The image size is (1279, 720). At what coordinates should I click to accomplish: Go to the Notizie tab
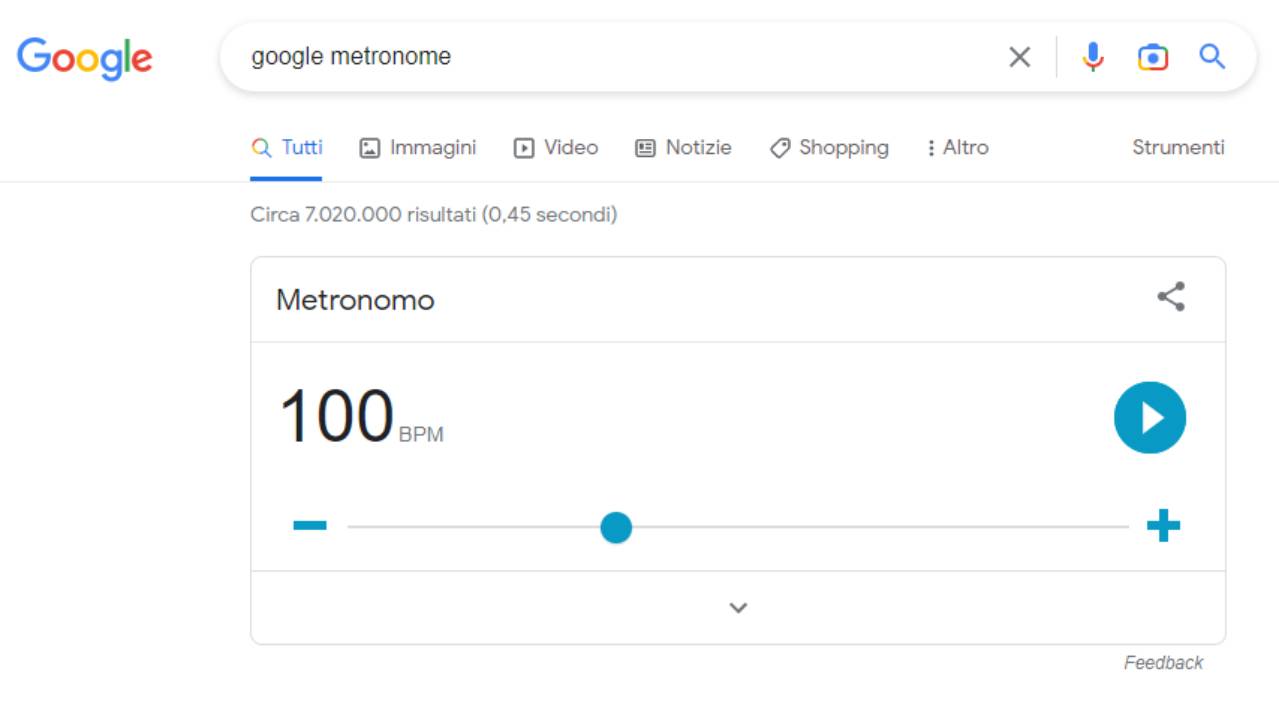point(684,148)
